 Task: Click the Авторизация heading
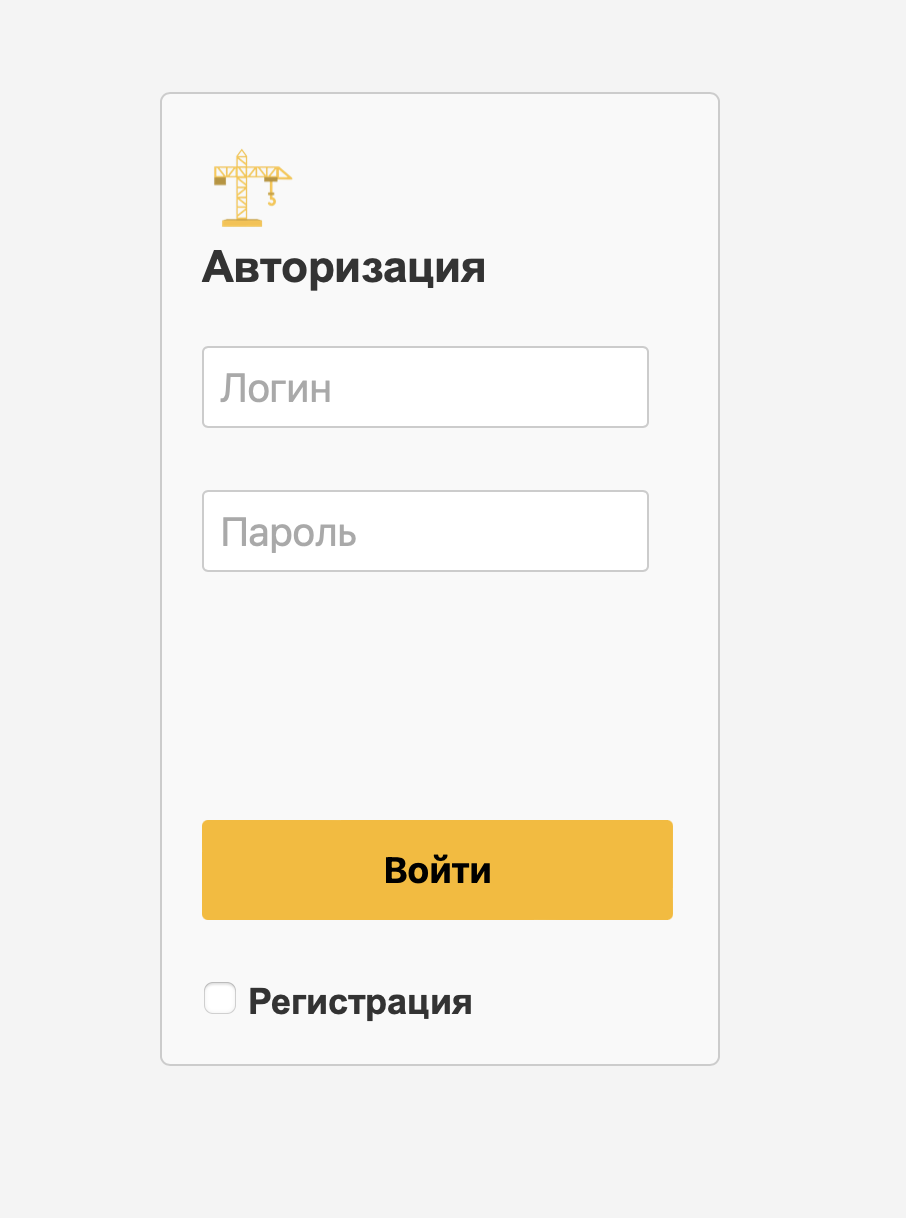344,268
